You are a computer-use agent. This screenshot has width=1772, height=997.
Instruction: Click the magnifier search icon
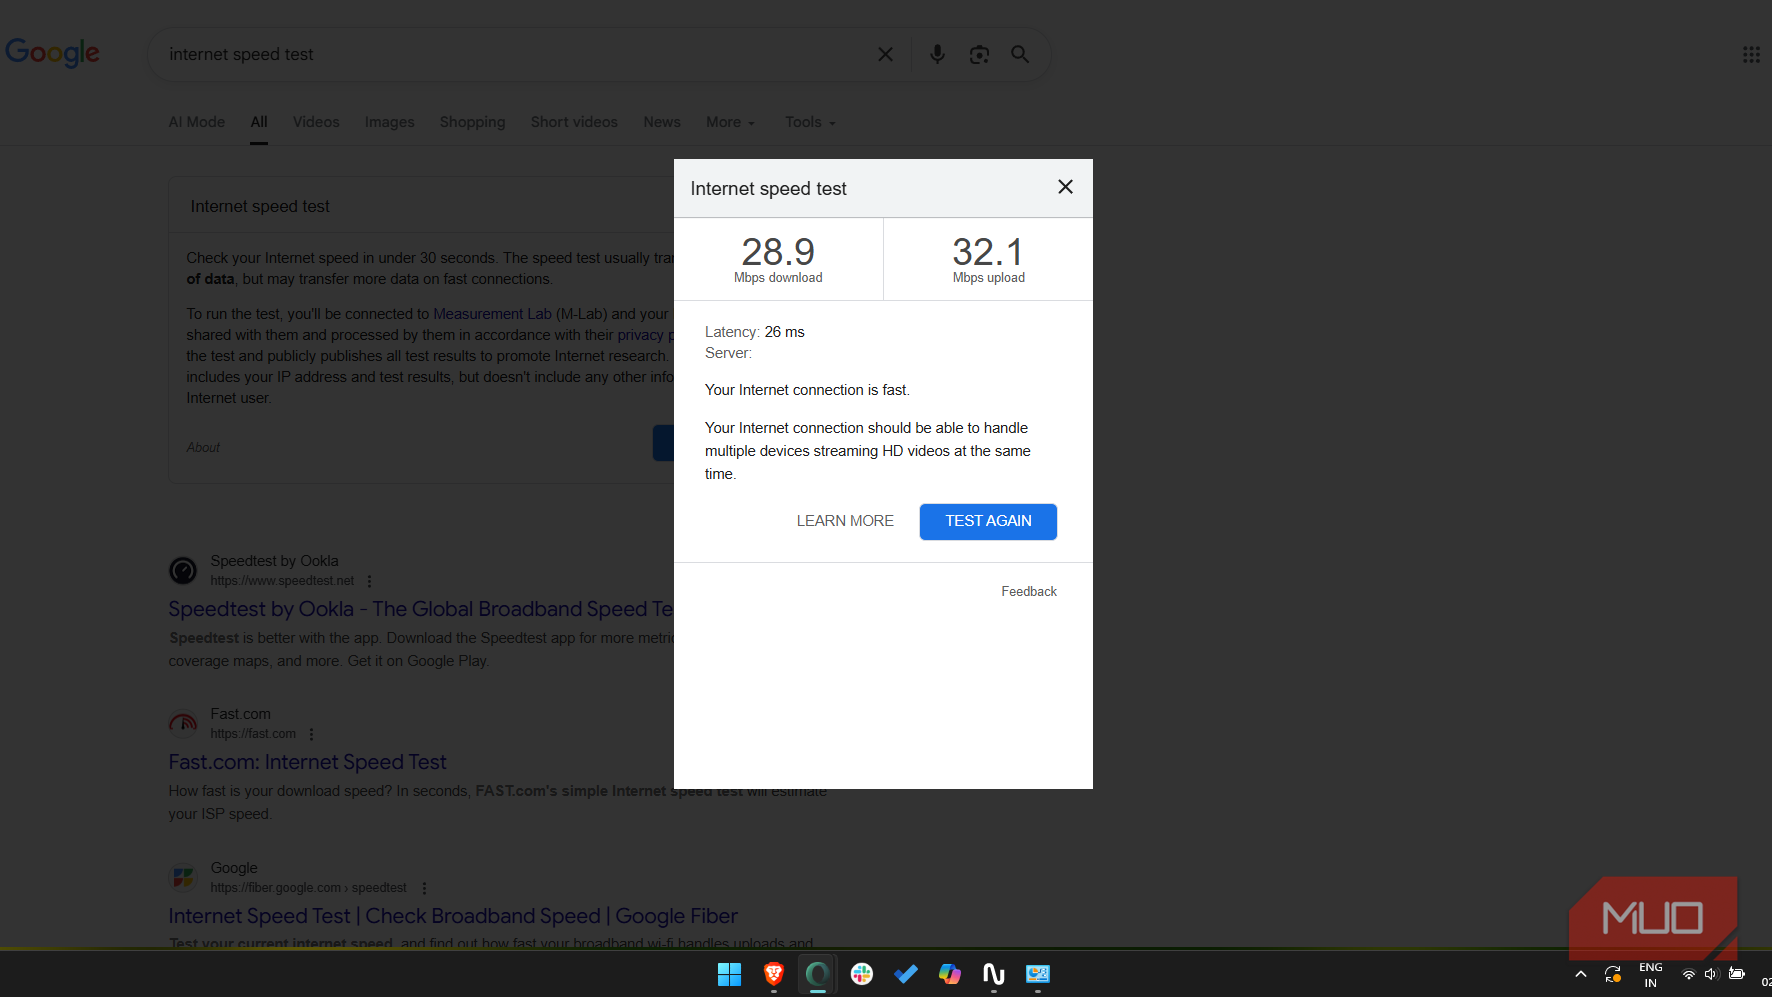tap(1019, 55)
